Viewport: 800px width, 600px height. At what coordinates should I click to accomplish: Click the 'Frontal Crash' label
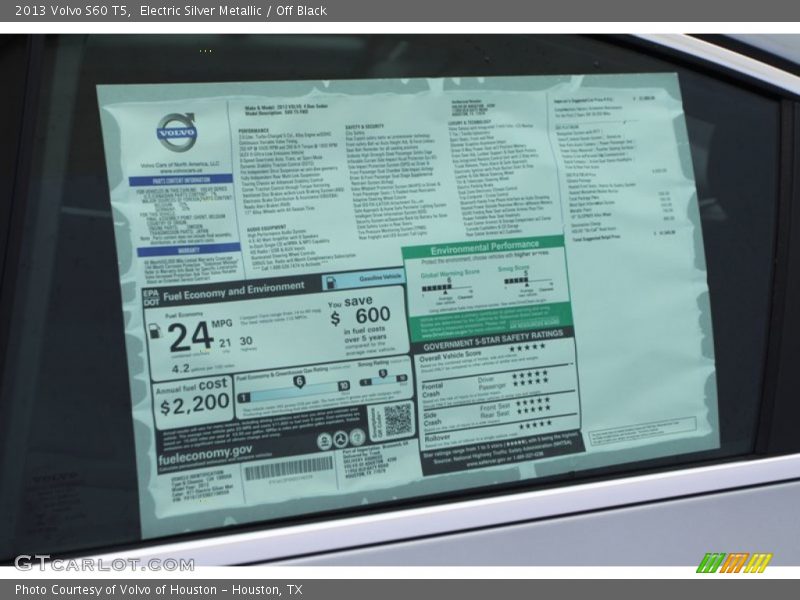pos(432,390)
